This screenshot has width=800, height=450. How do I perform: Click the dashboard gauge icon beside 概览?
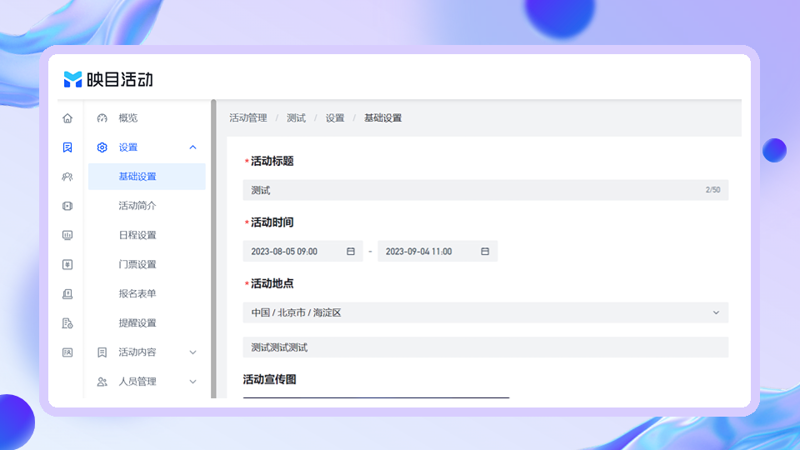[102, 118]
